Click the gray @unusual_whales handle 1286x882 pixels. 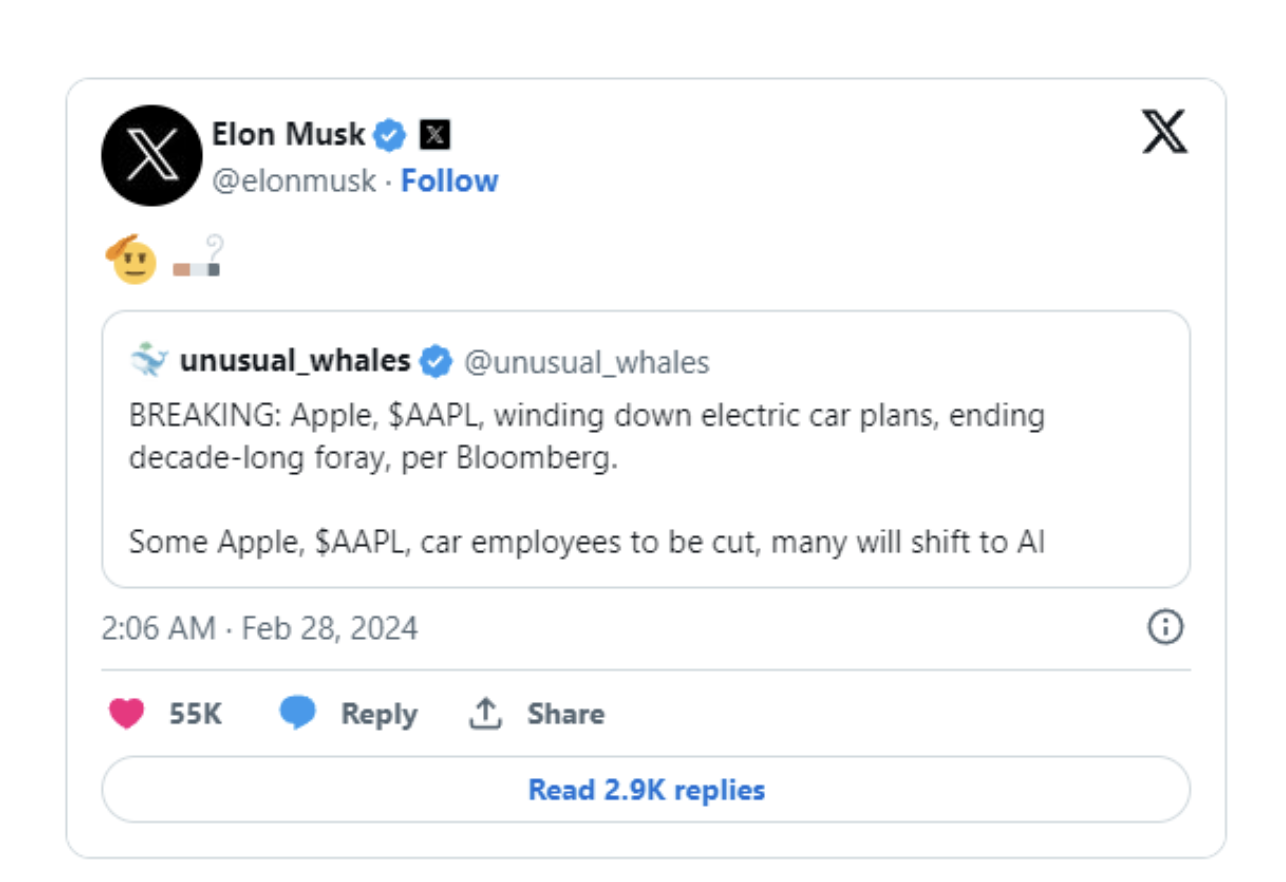pyautogui.click(x=586, y=362)
